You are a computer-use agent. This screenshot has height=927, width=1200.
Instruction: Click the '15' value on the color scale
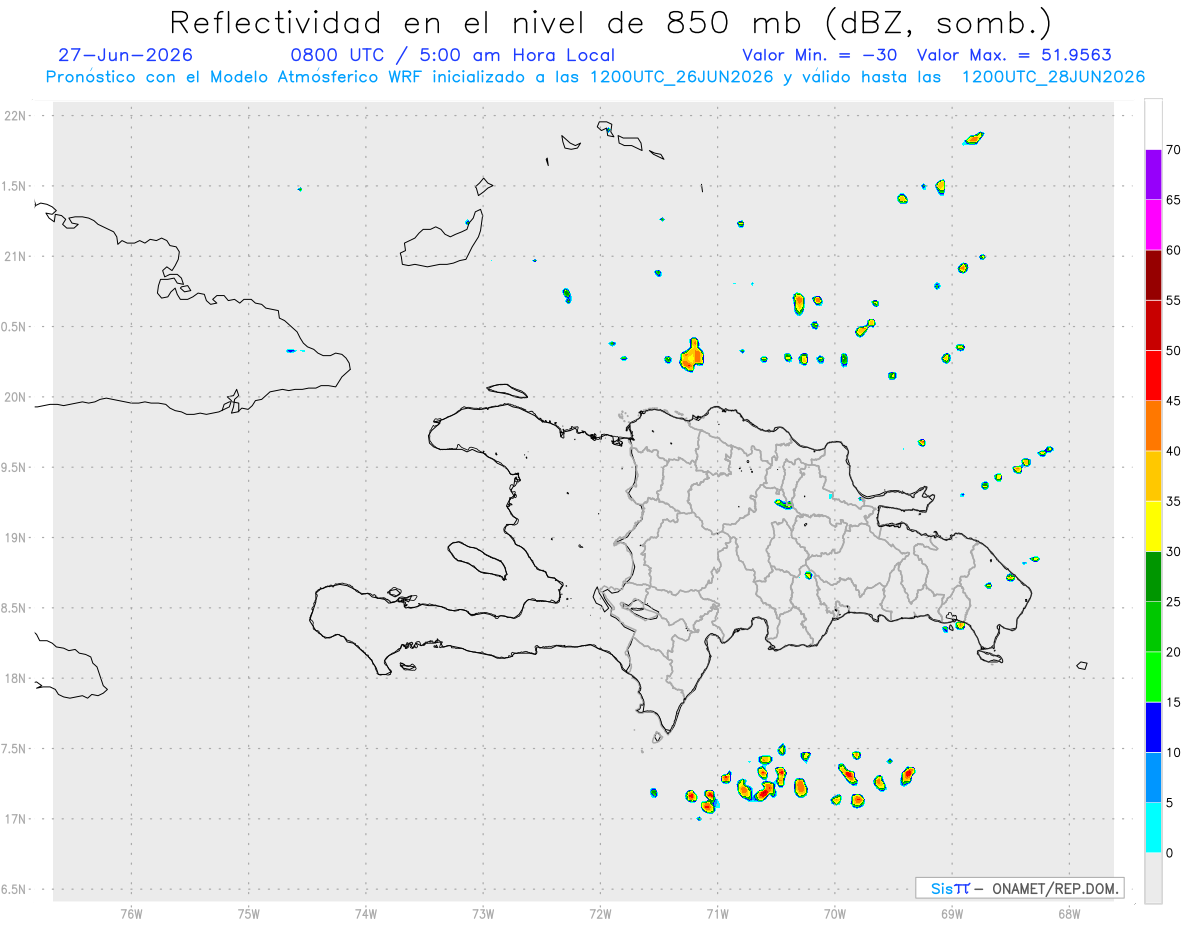coord(1173,702)
